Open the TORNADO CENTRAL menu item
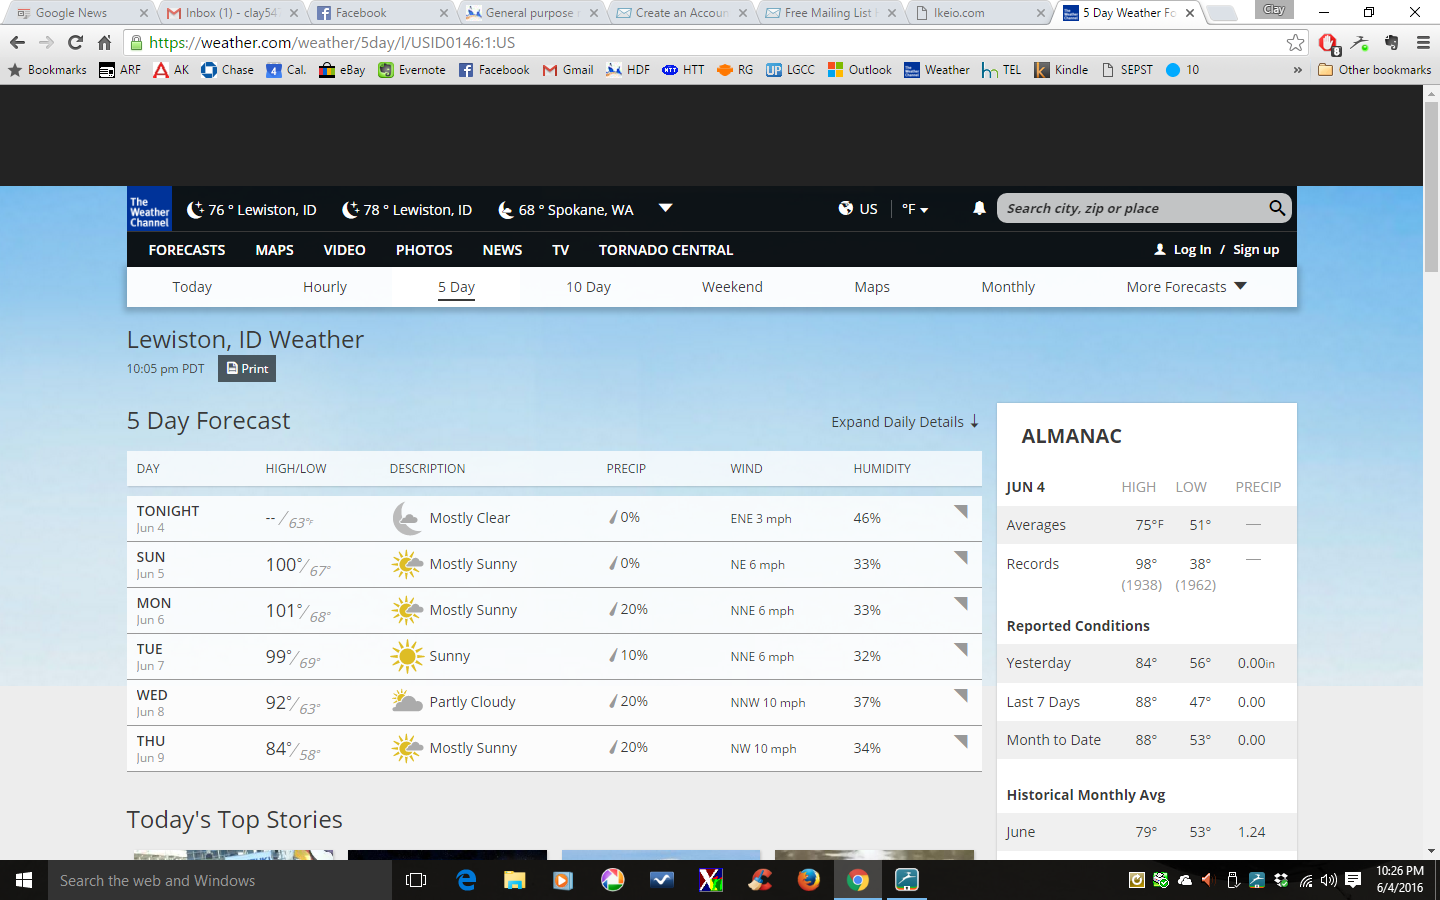 tap(665, 250)
